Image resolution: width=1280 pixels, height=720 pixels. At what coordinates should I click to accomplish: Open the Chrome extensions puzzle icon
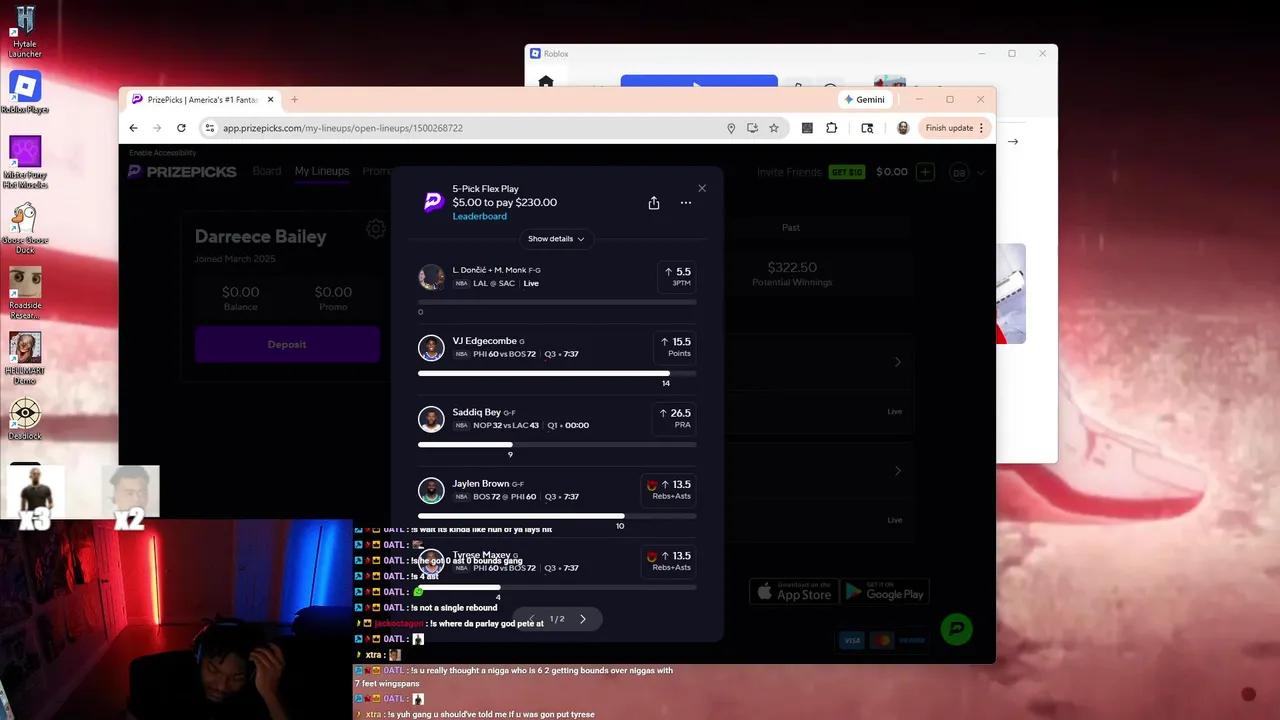tap(831, 128)
